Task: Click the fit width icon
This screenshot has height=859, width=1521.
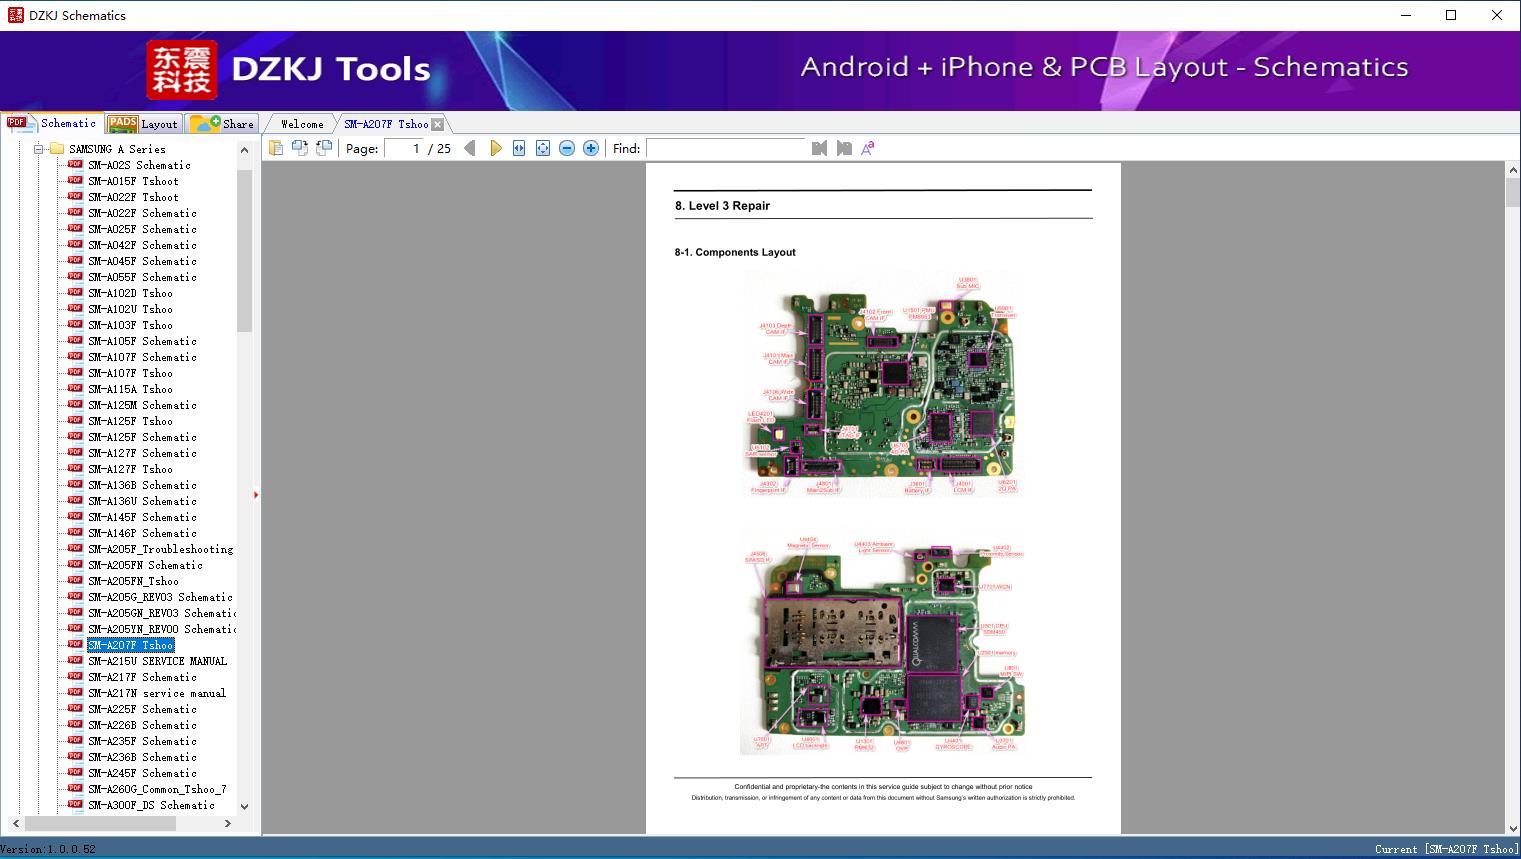Action: coord(519,148)
